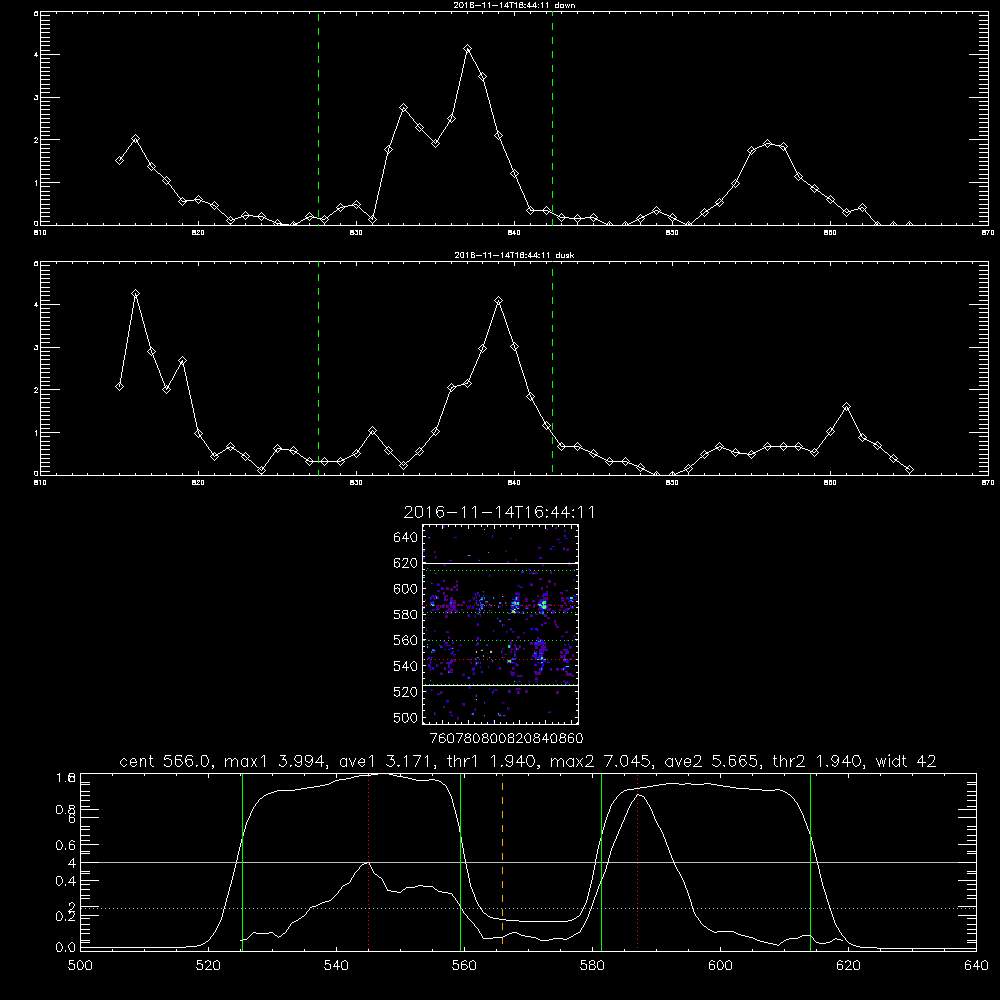Viewport: 1000px width, 1000px height.
Task: Click the '620' x-axis label of bottom plot
Action: [x=848, y=966]
